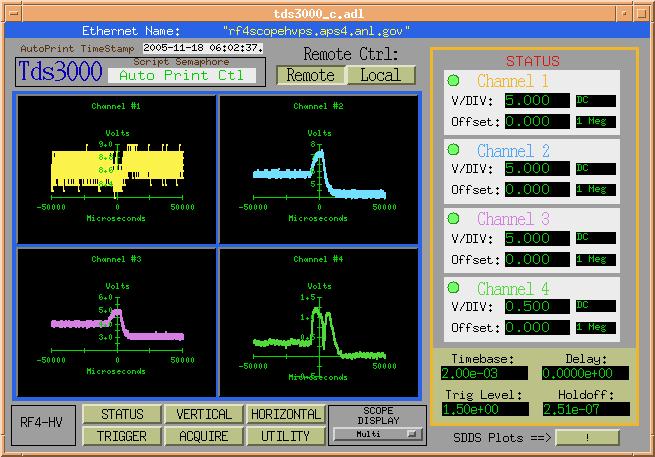
Task: Select Channel 4 V/DIV value 0.500
Action: (537, 306)
